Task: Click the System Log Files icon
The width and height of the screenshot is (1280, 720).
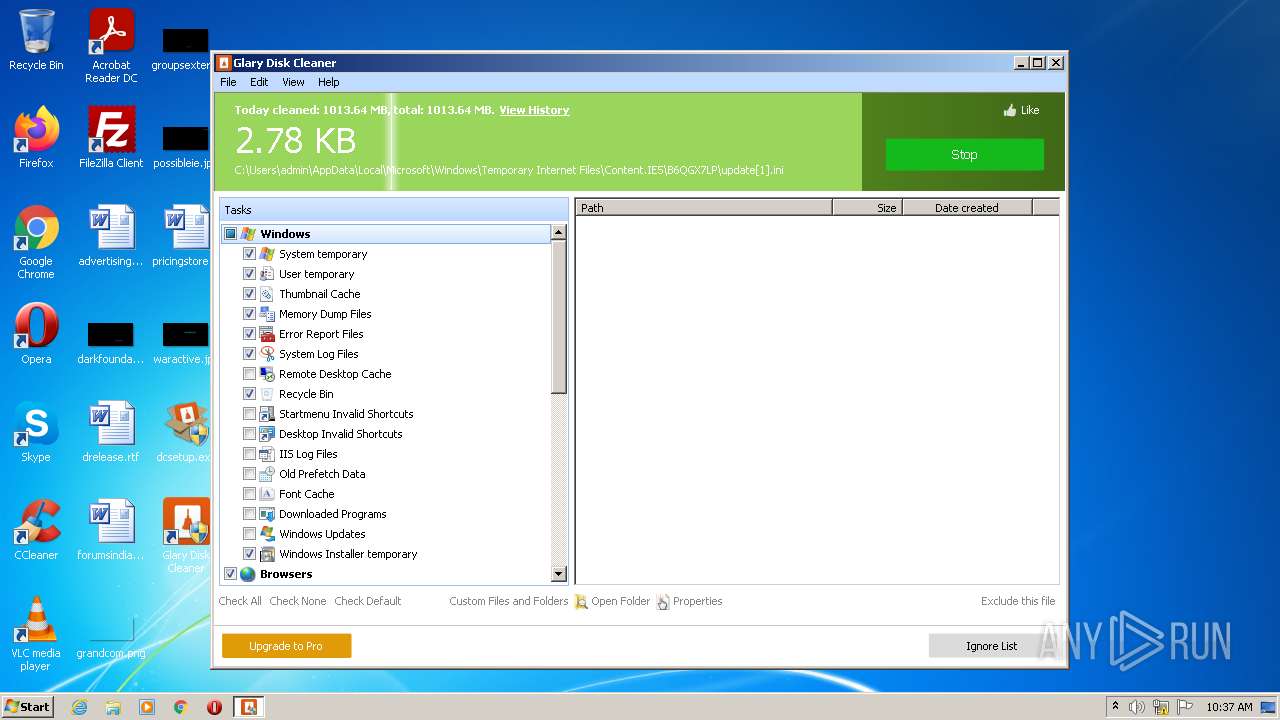Action: point(267,354)
